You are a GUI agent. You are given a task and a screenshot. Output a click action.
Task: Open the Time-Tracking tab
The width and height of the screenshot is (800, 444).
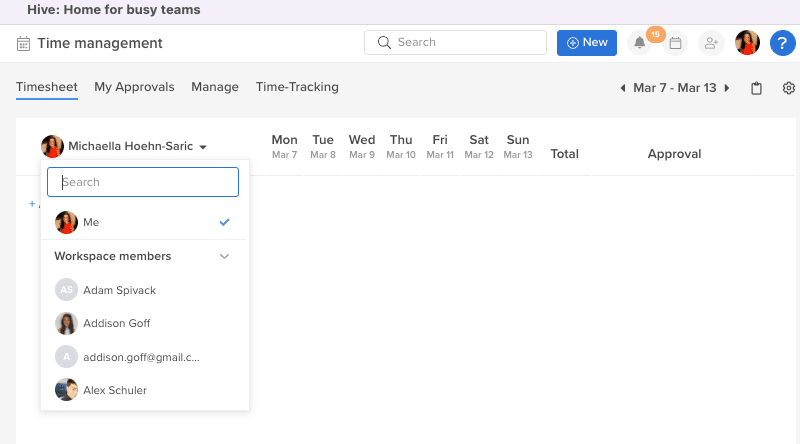tap(297, 87)
